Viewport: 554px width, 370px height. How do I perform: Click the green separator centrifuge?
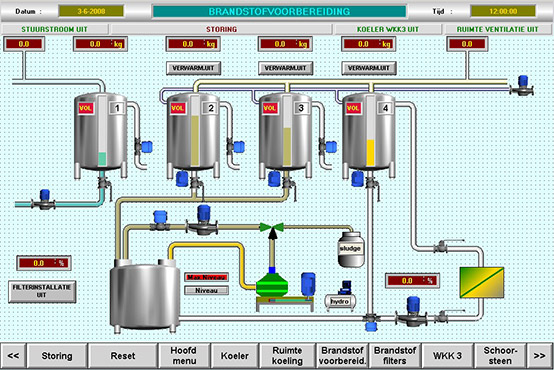[x=272, y=285]
